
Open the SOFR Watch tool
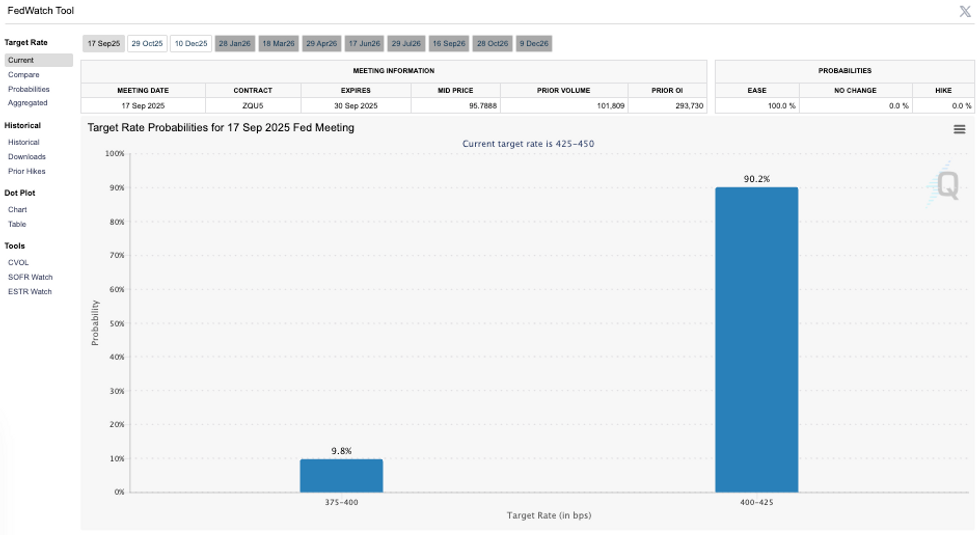(30, 277)
